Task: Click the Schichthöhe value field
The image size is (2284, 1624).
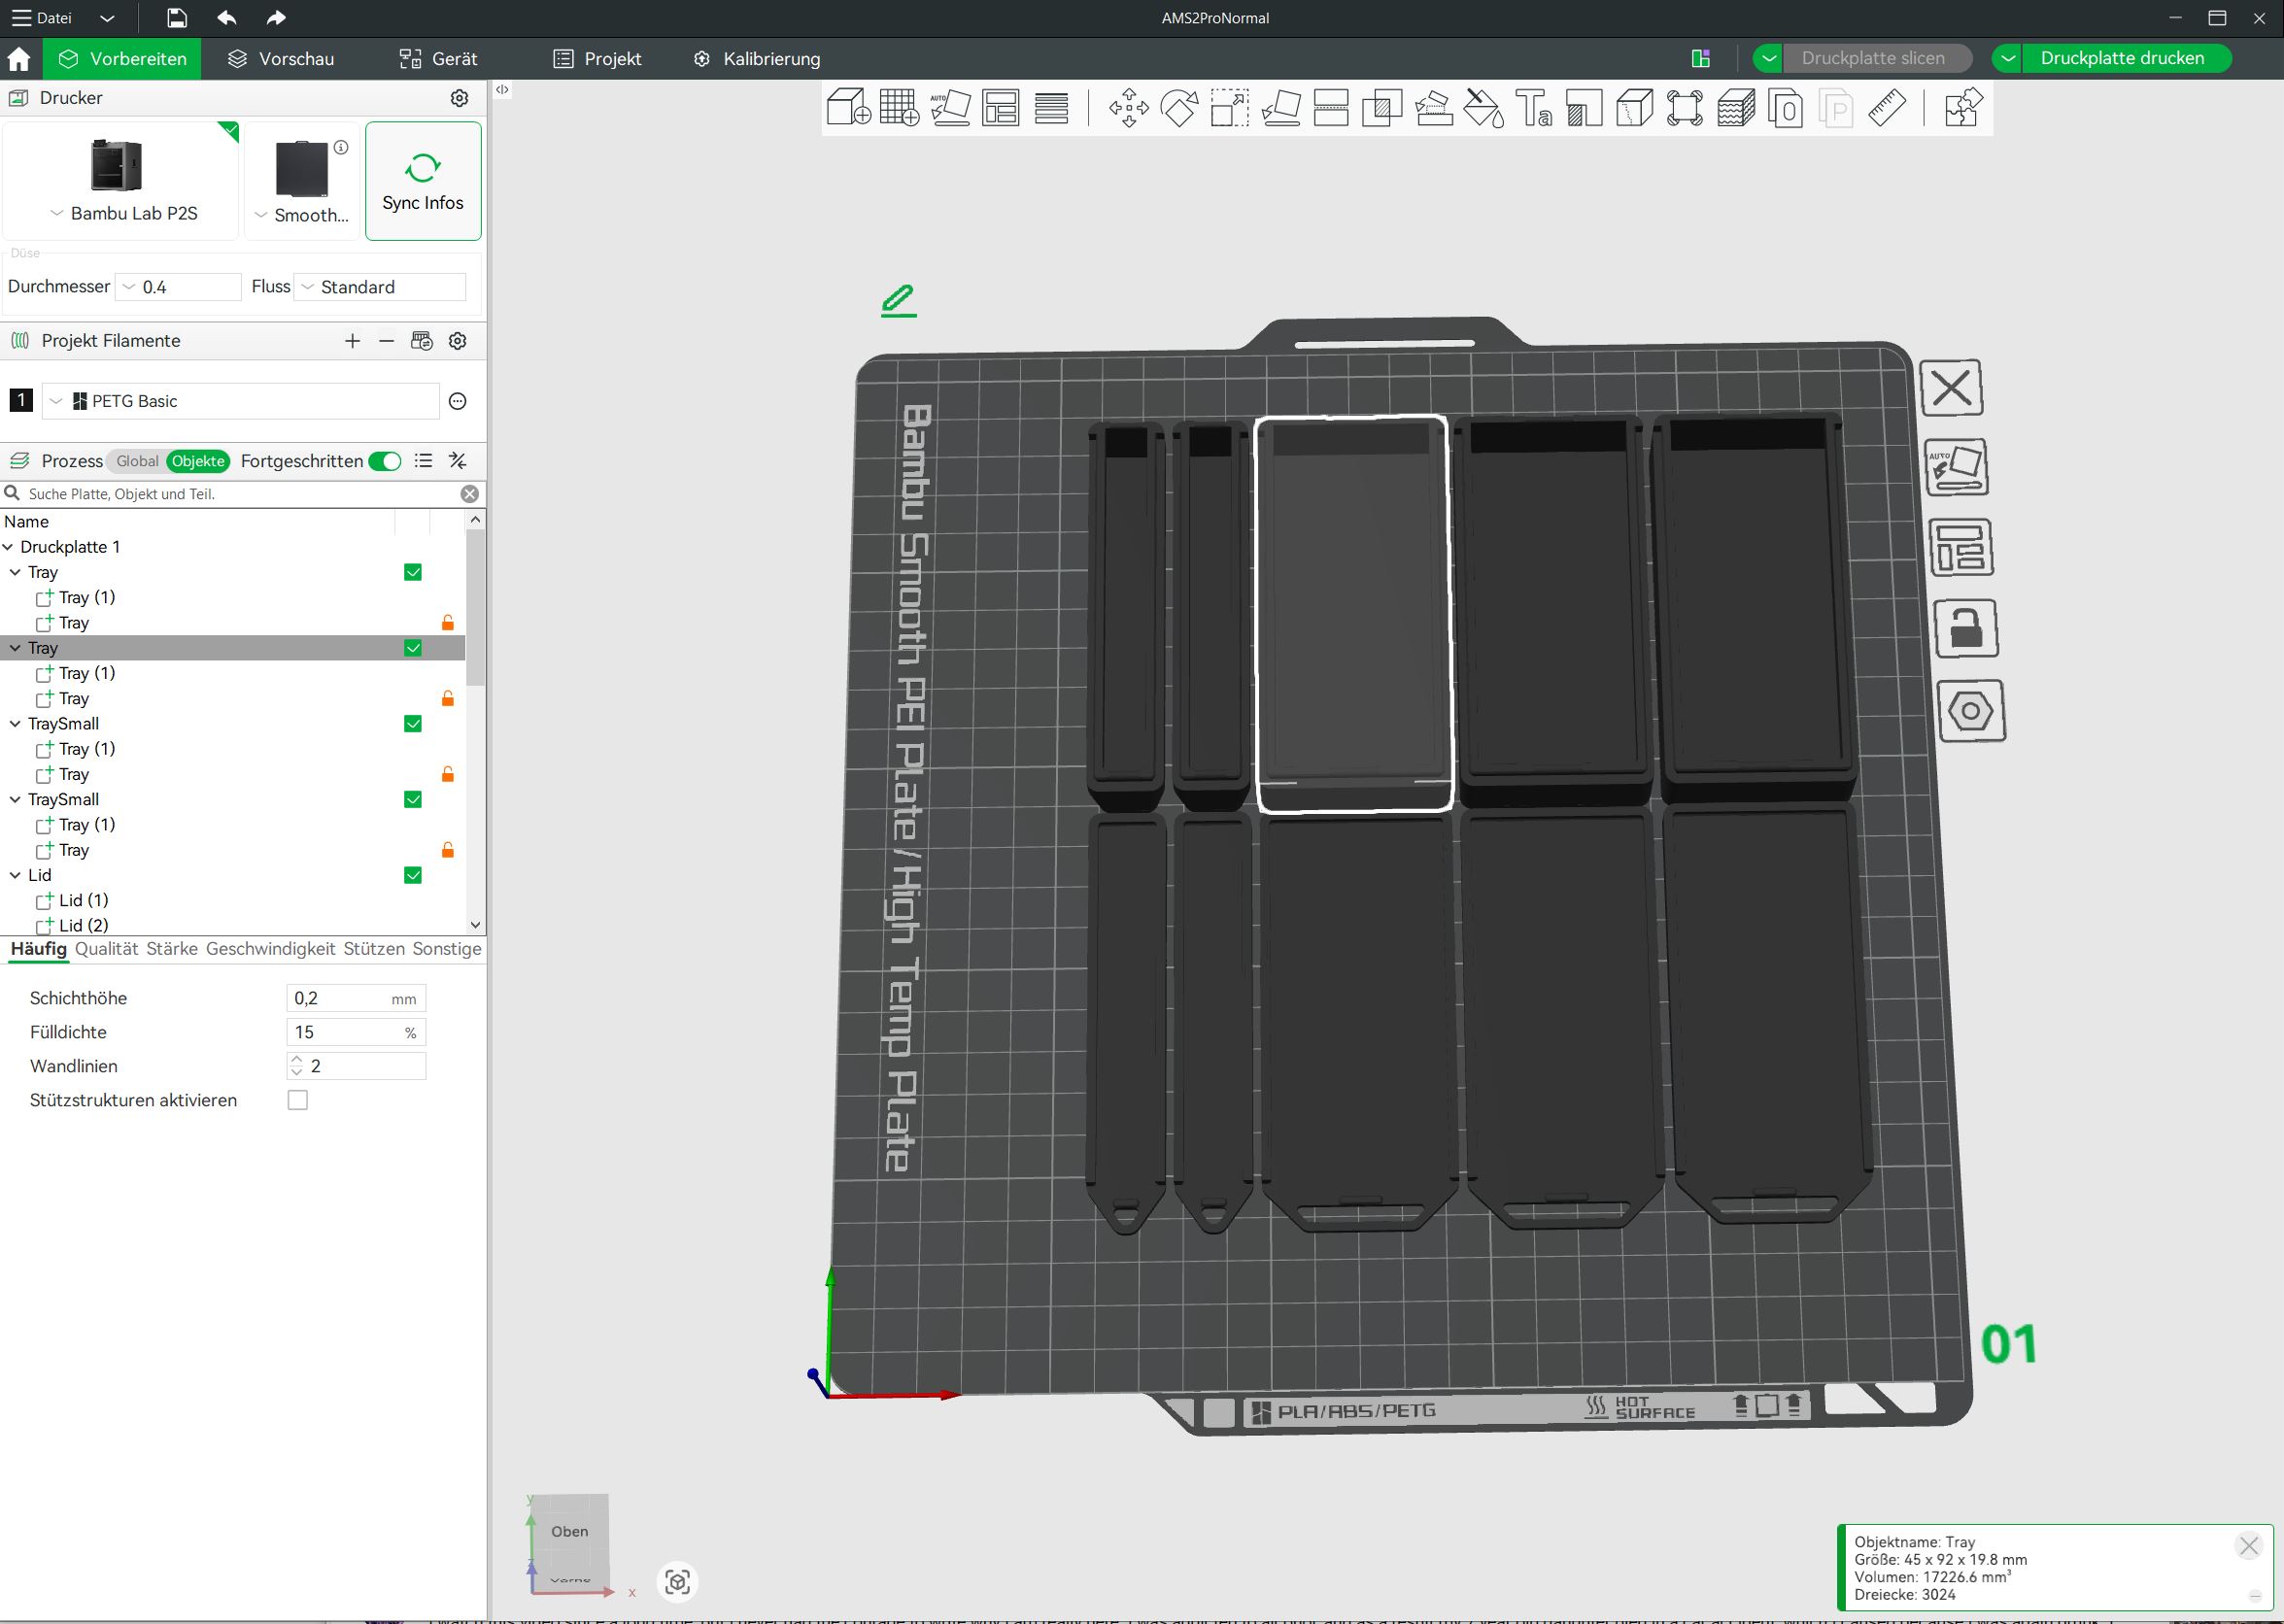Action: click(340, 998)
